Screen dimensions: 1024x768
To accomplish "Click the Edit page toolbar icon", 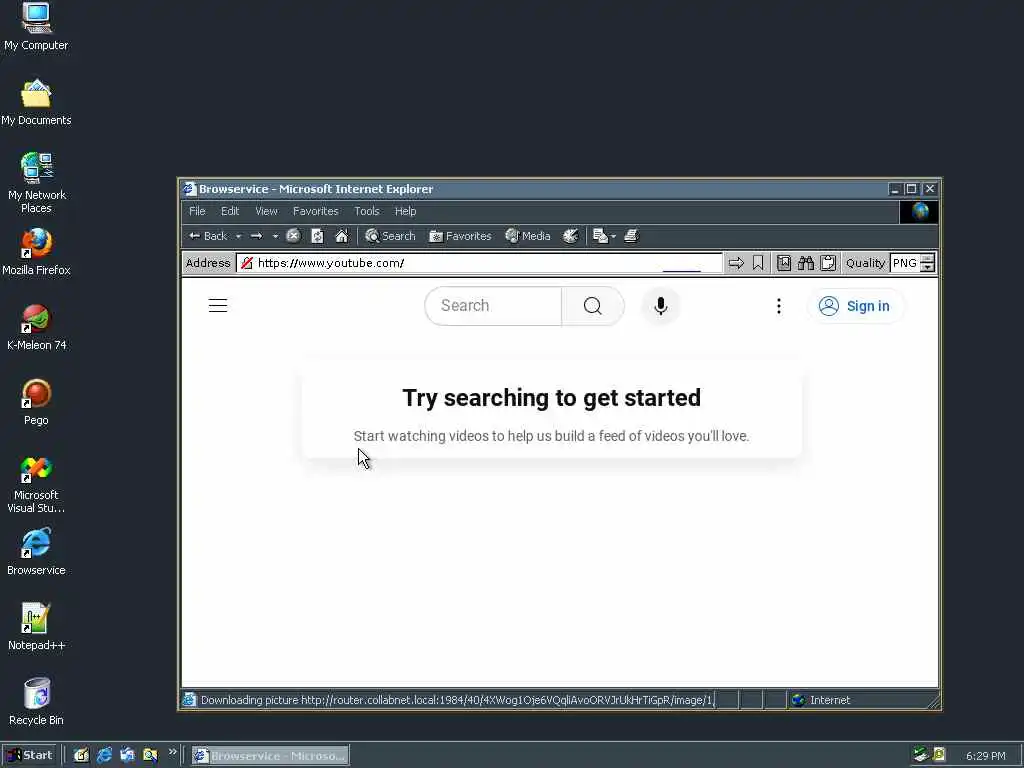I will pyautogui.click(x=600, y=236).
